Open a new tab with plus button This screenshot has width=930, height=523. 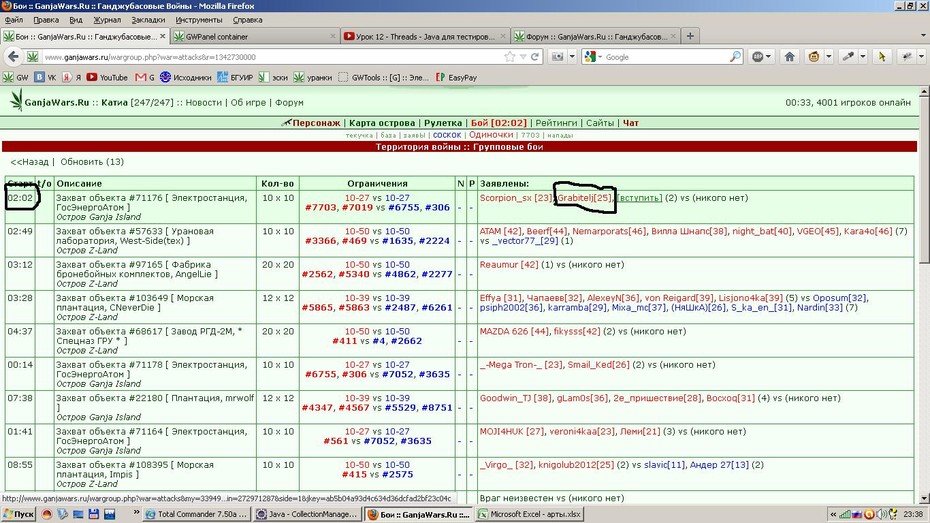click(x=690, y=36)
